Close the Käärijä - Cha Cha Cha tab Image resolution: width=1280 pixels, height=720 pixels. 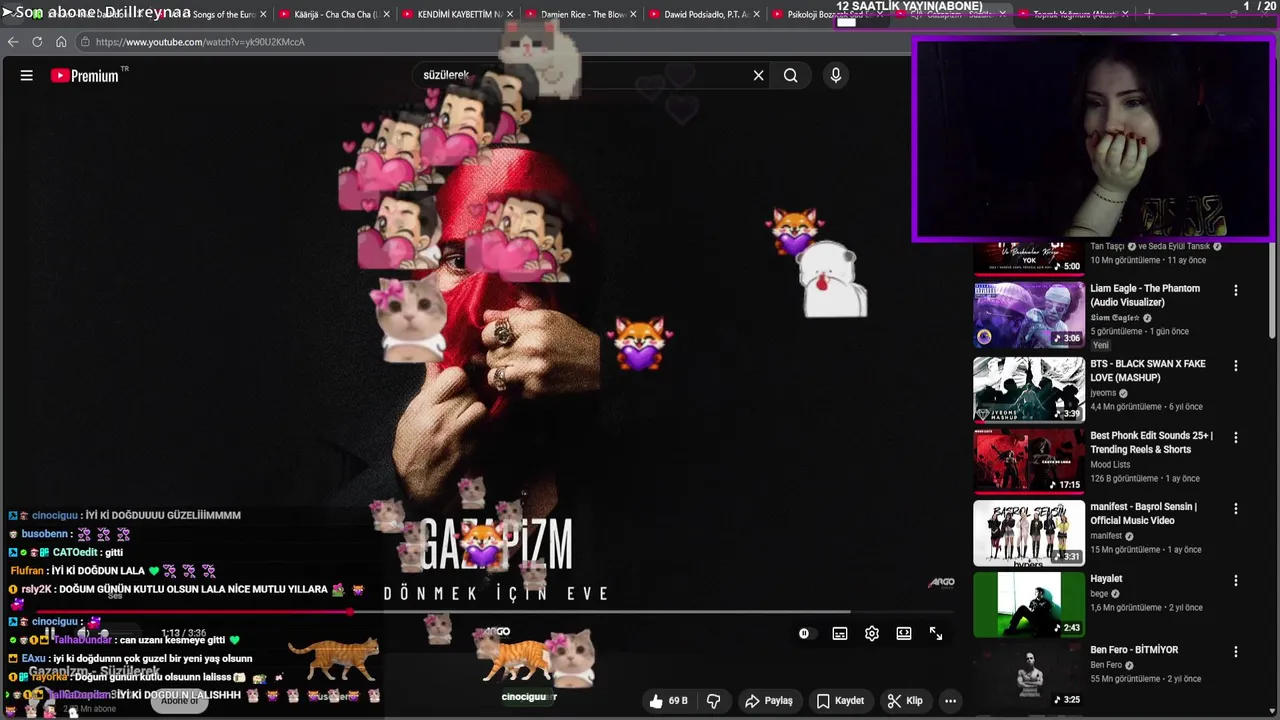click(386, 15)
